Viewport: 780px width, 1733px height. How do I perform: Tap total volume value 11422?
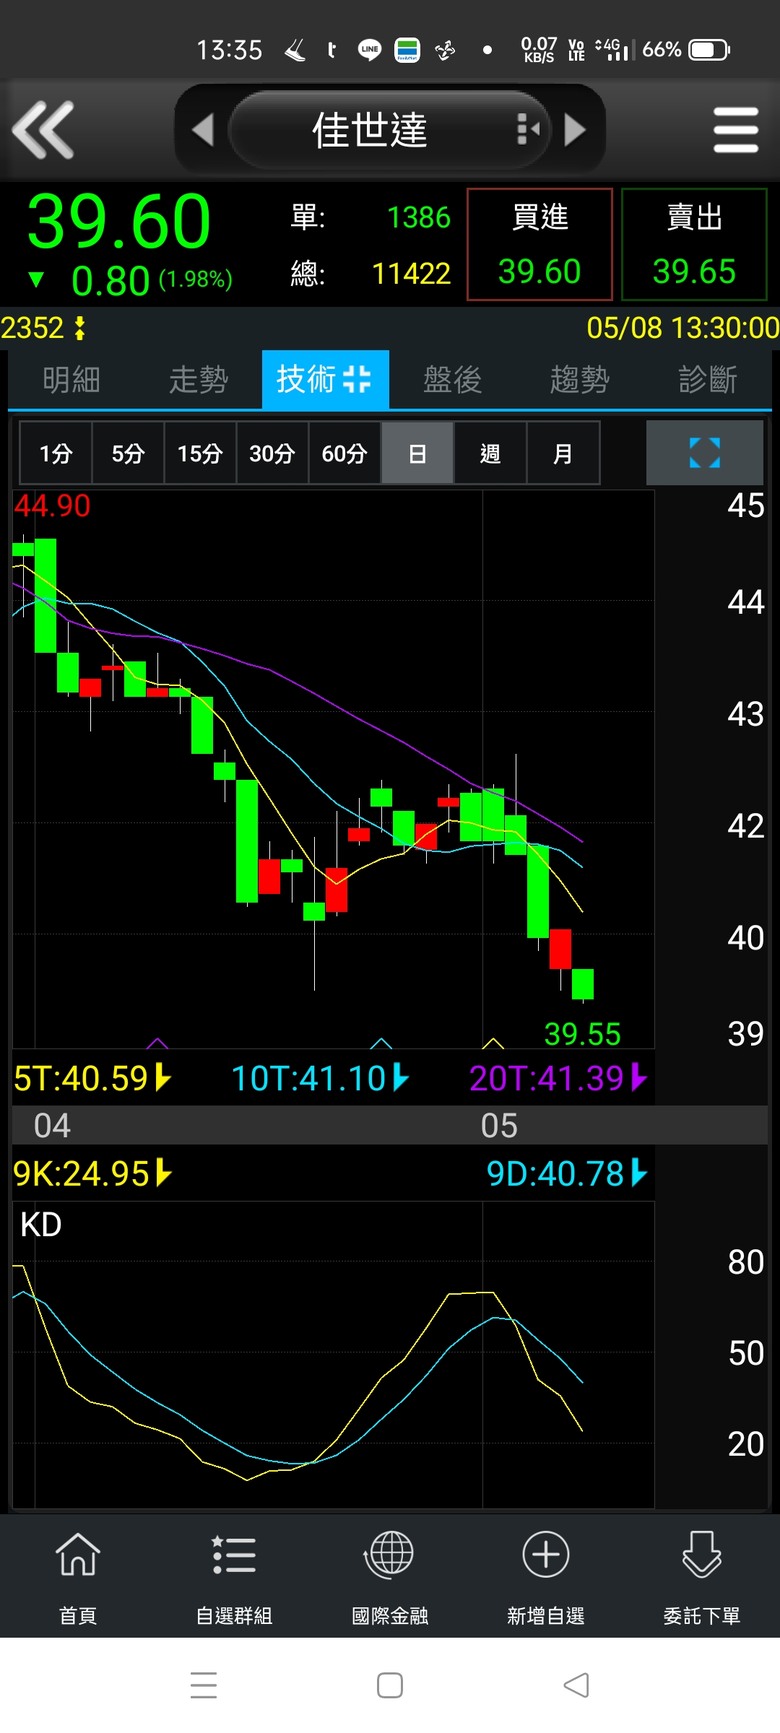pos(411,273)
